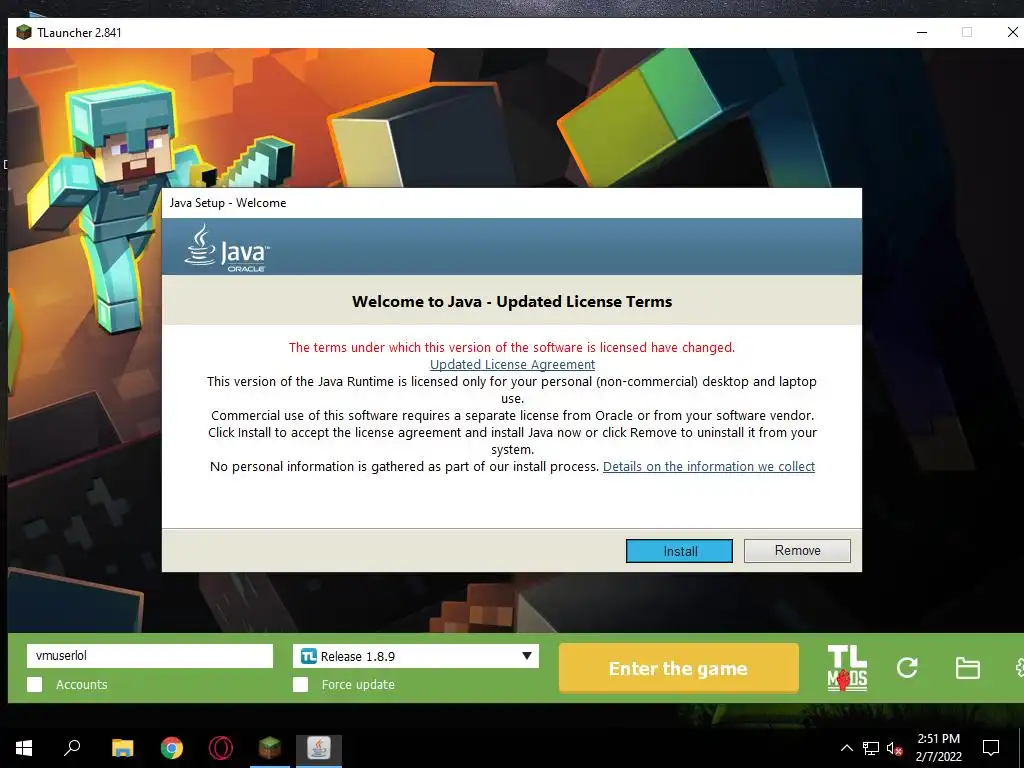This screenshot has width=1024, height=768.
Task: Show hidden system tray icons chevron
Action: (x=846, y=748)
